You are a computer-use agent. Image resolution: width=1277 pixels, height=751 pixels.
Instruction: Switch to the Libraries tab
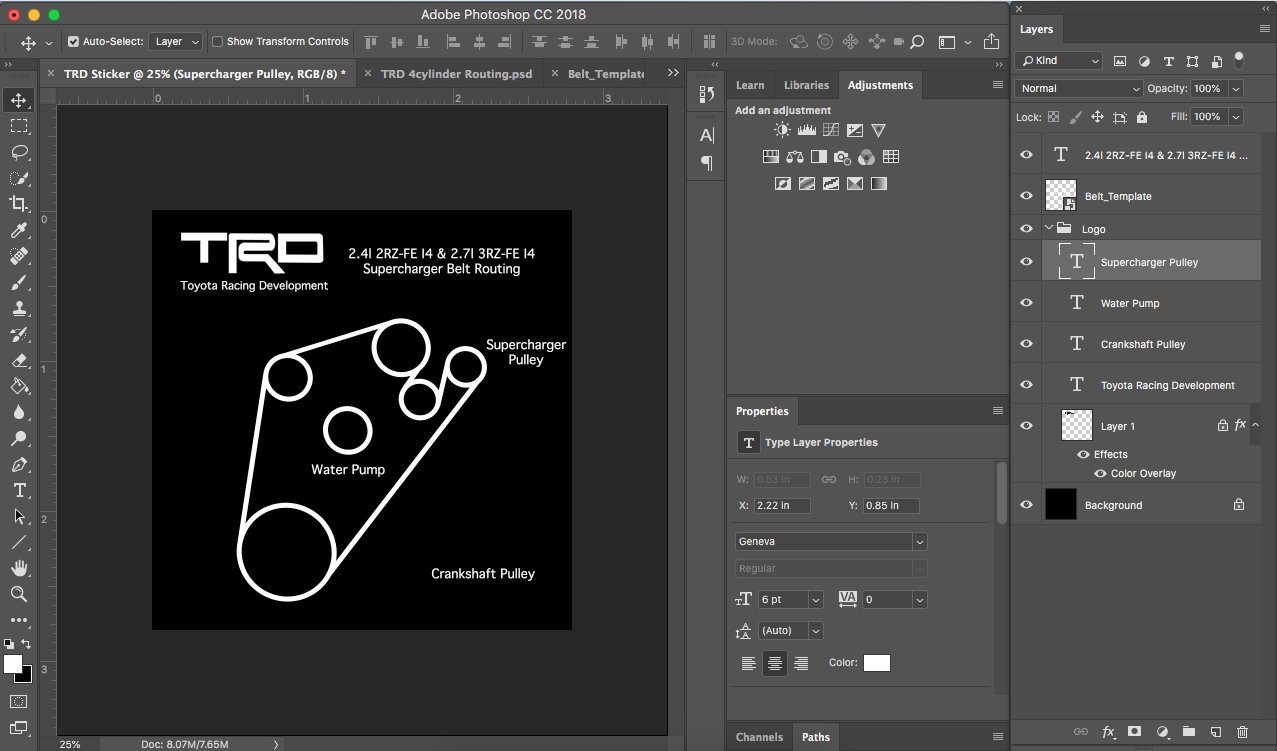806,85
